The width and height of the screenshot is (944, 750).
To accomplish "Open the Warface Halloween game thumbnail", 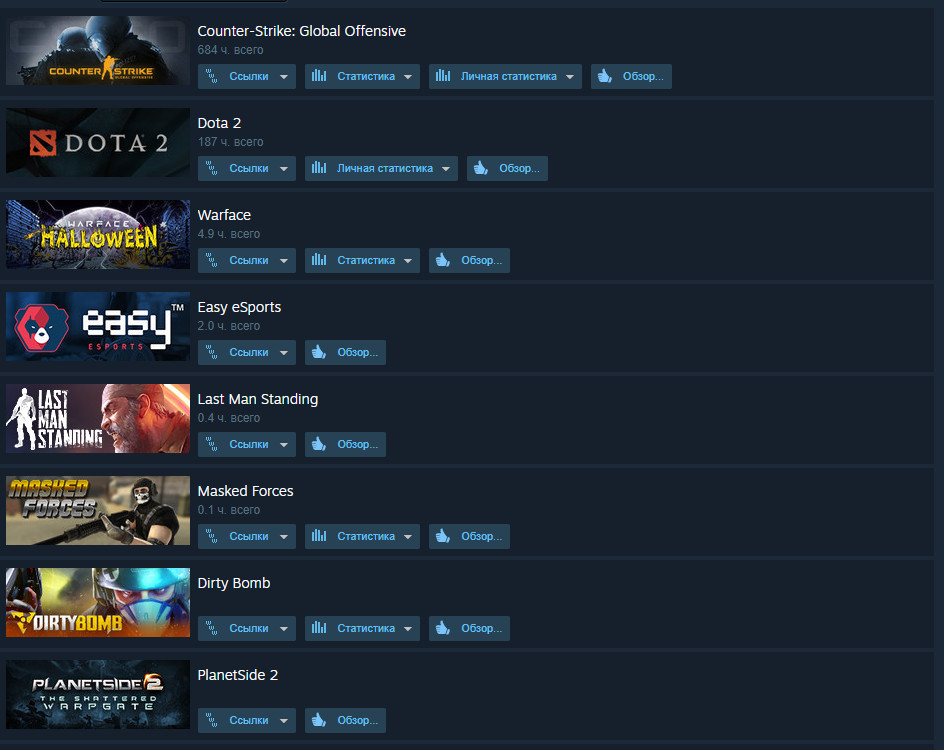I will tap(98, 234).
